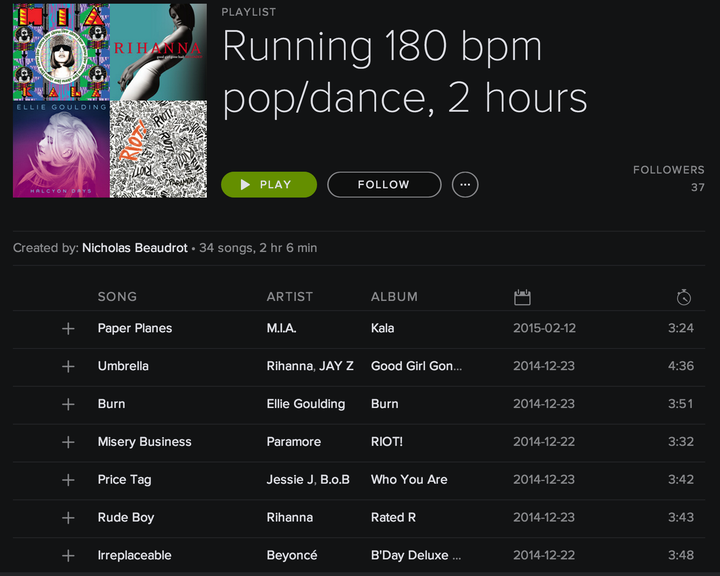Image resolution: width=720 pixels, height=576 pixels.
Task: Open the album Kala
Action: [x=382, y=328]
